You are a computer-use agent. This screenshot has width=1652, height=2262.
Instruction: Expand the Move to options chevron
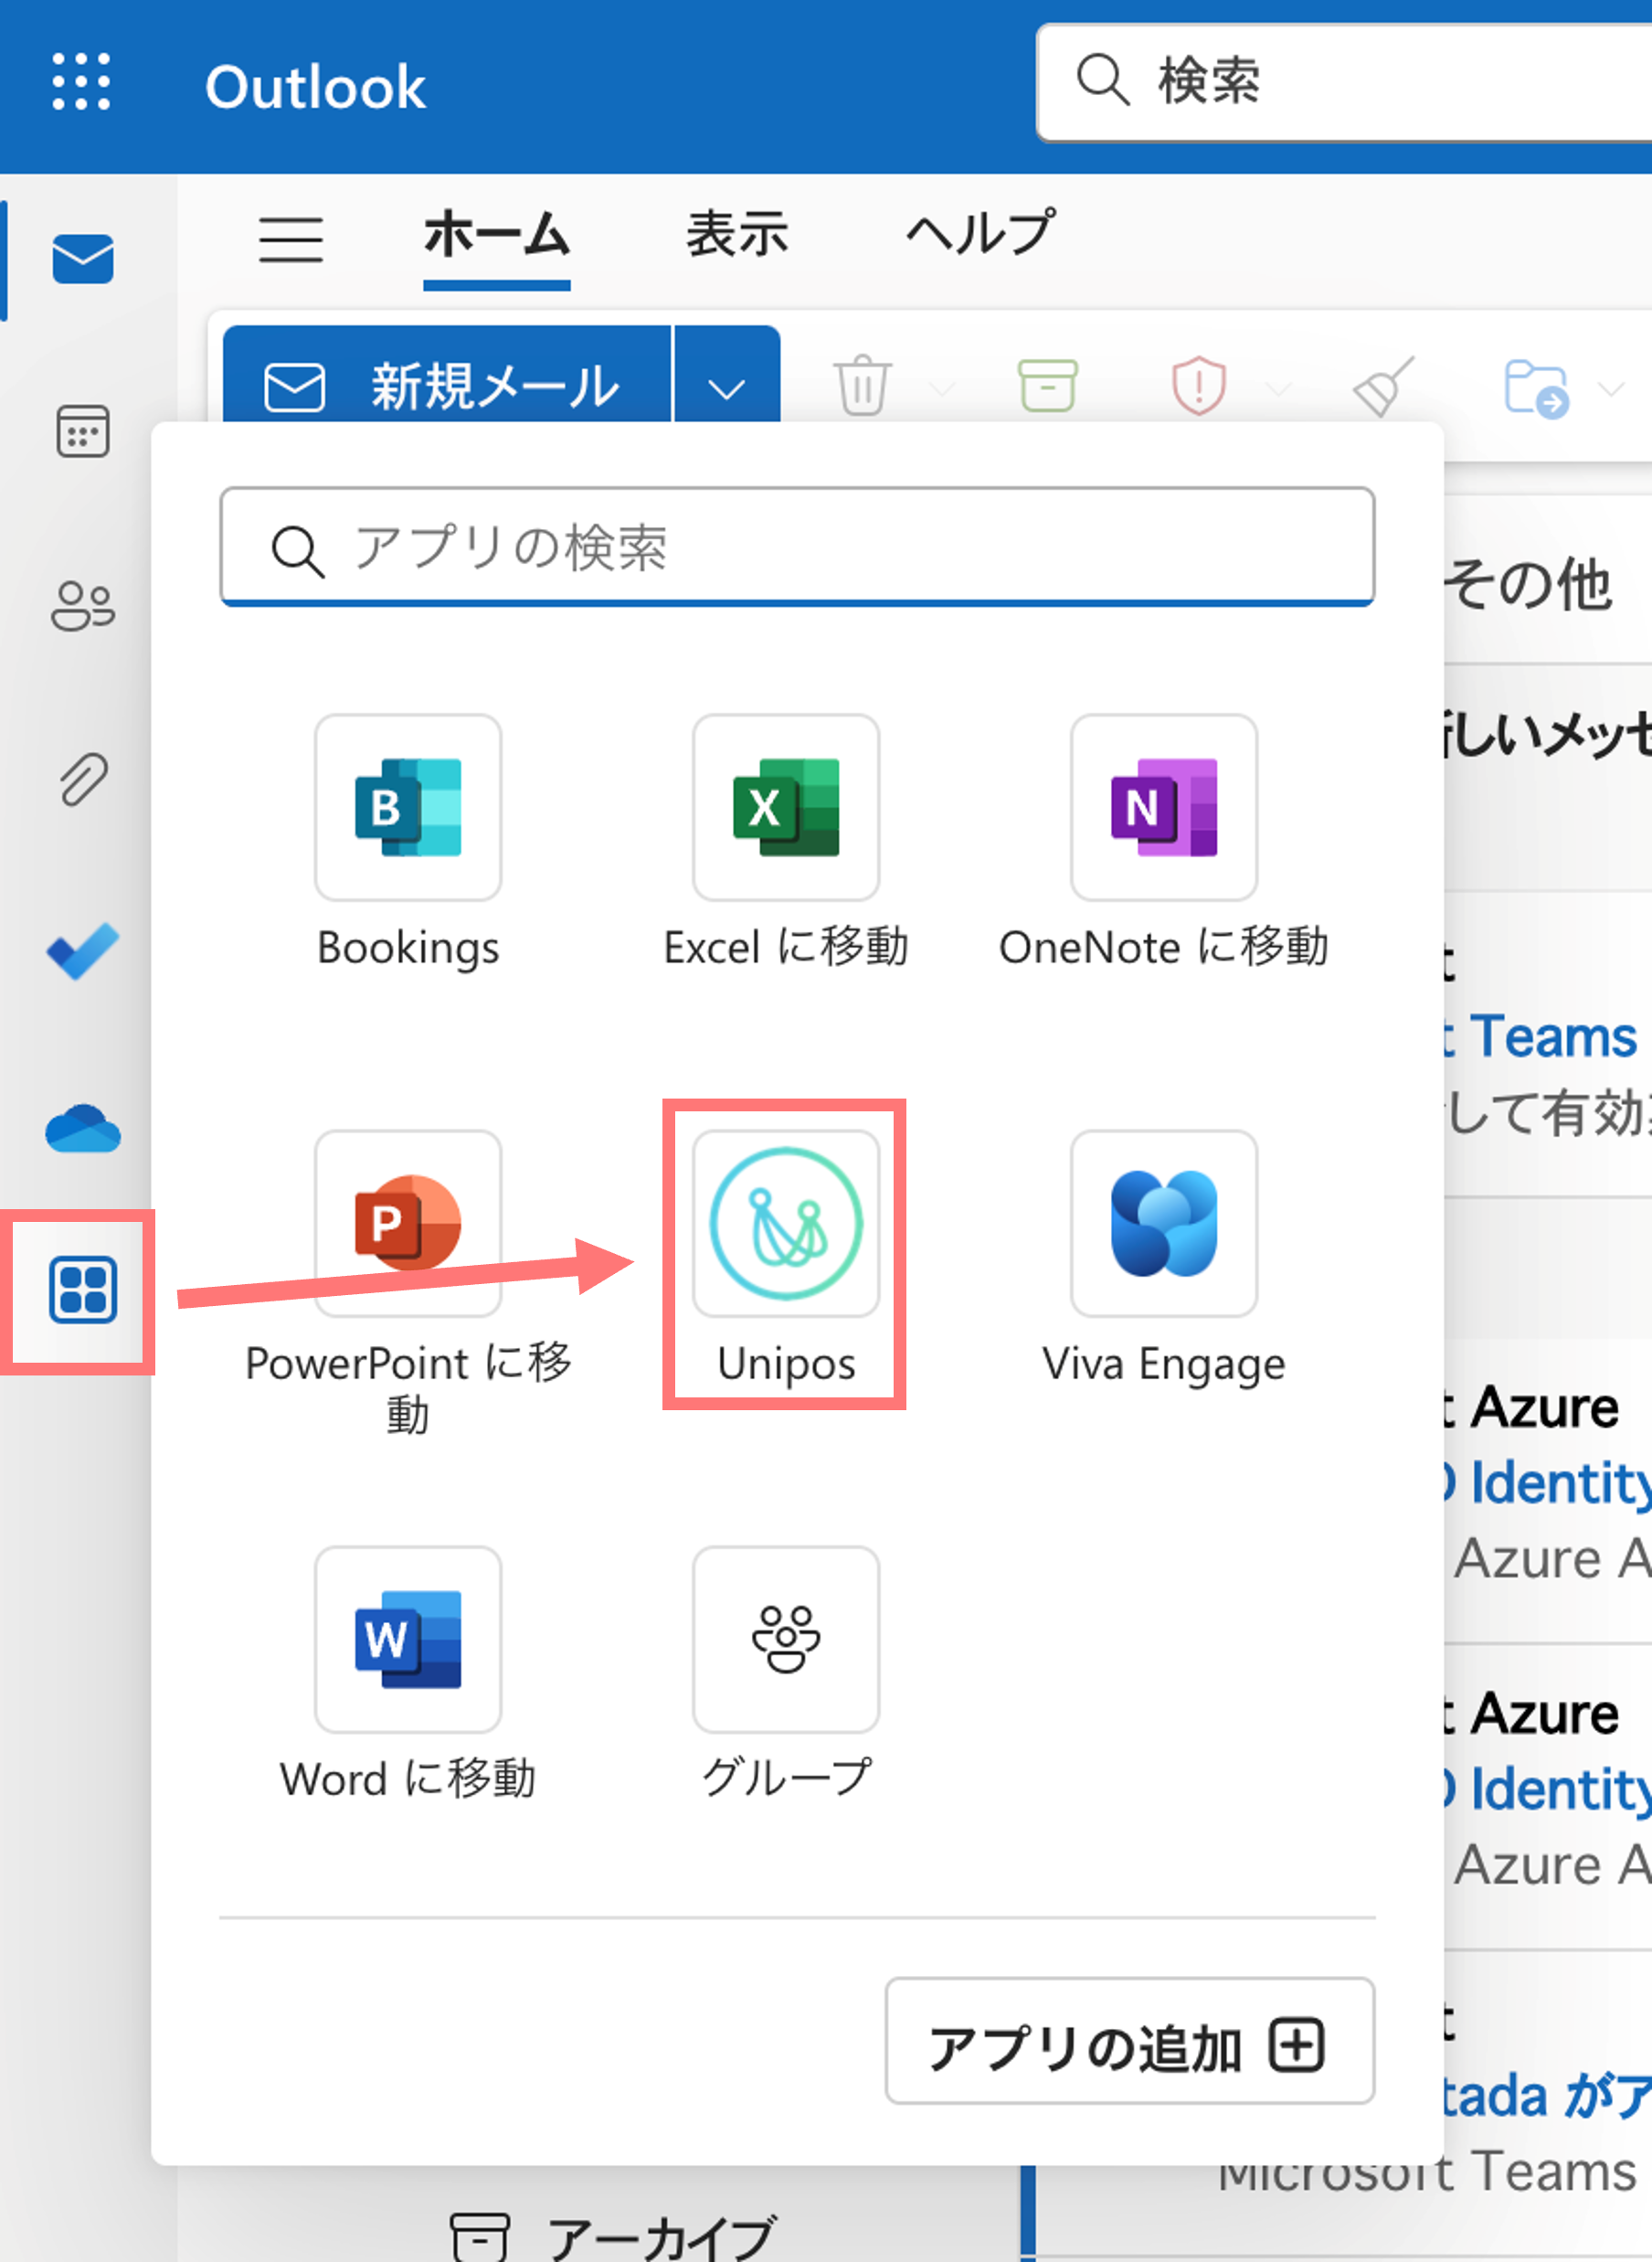pos(1612,388)
